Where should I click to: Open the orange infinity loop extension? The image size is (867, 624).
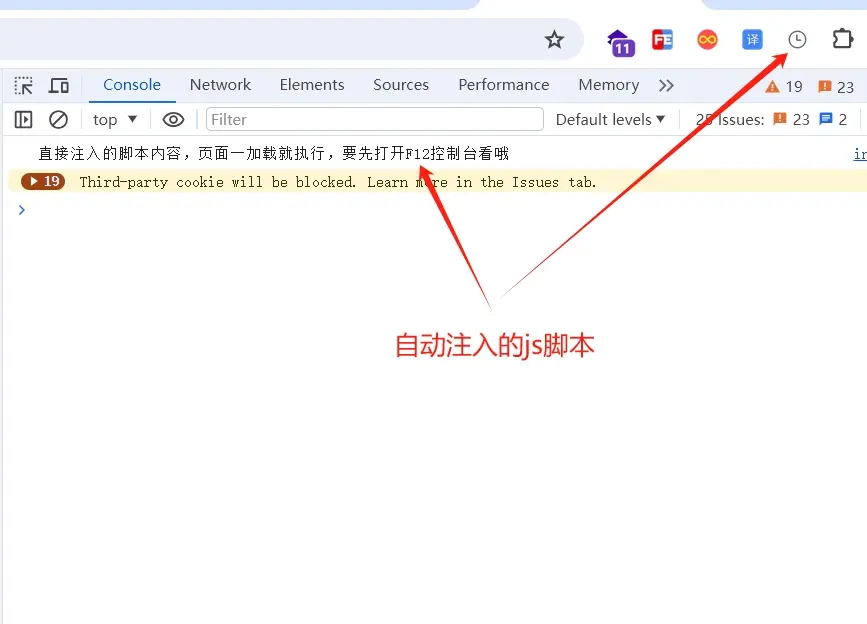point(707,40)
